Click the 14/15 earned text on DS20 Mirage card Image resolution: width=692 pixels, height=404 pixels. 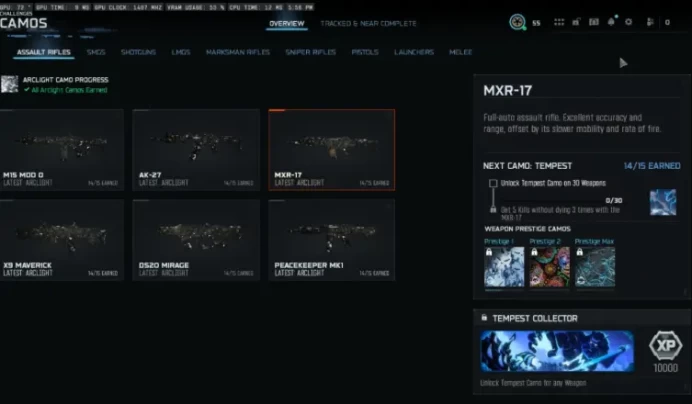pyautogui.click(x=238, y=273)
